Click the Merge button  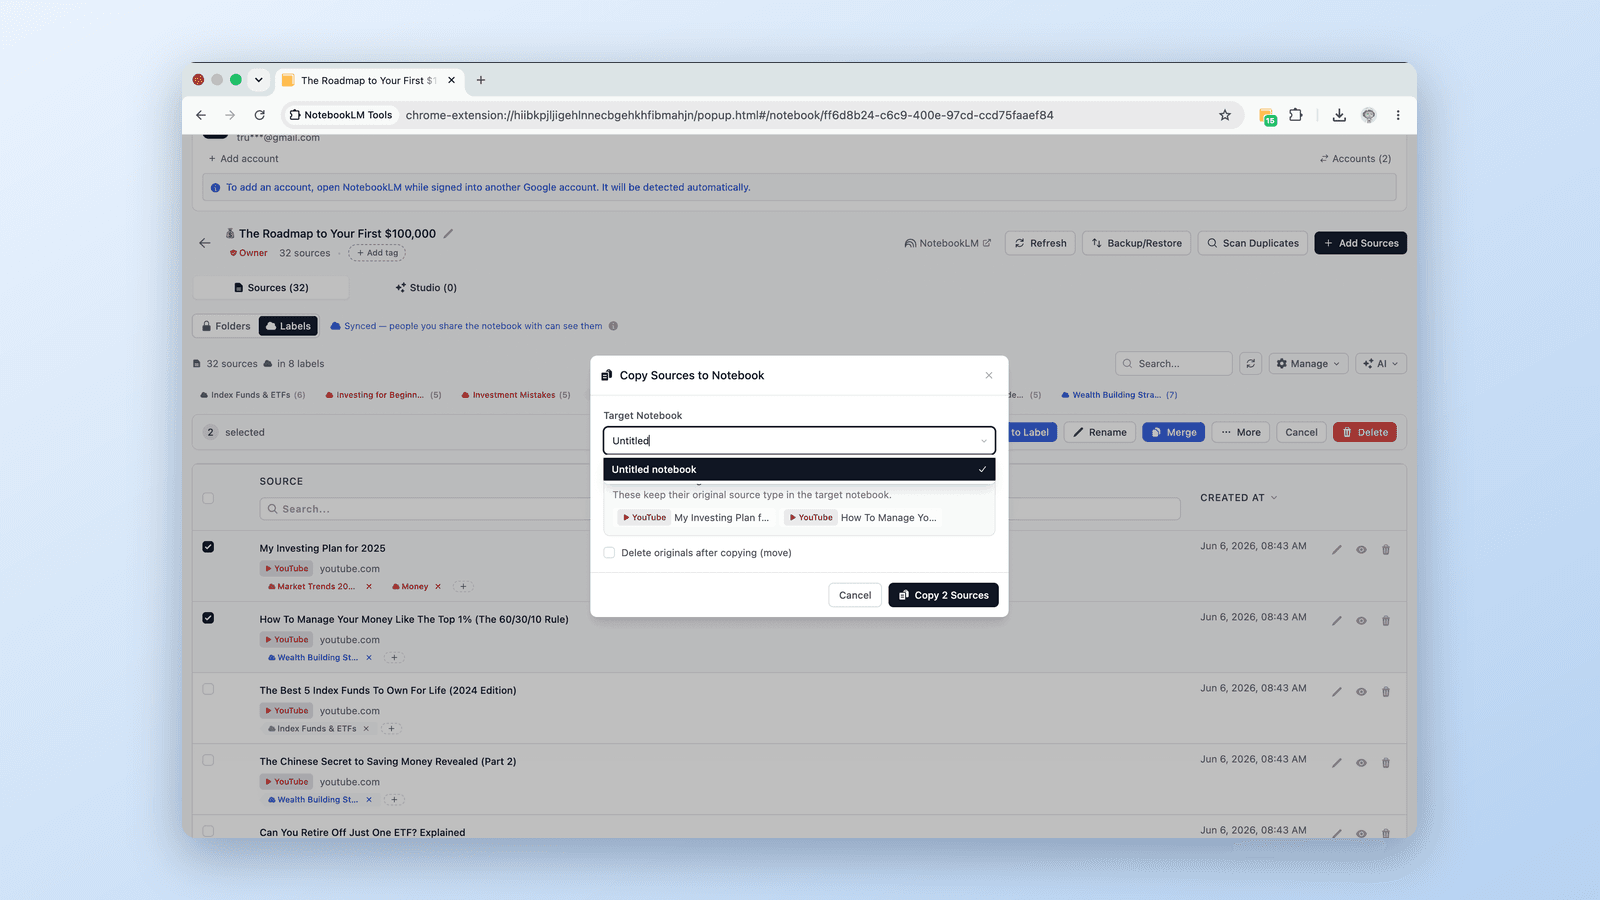coord(1173,433)
